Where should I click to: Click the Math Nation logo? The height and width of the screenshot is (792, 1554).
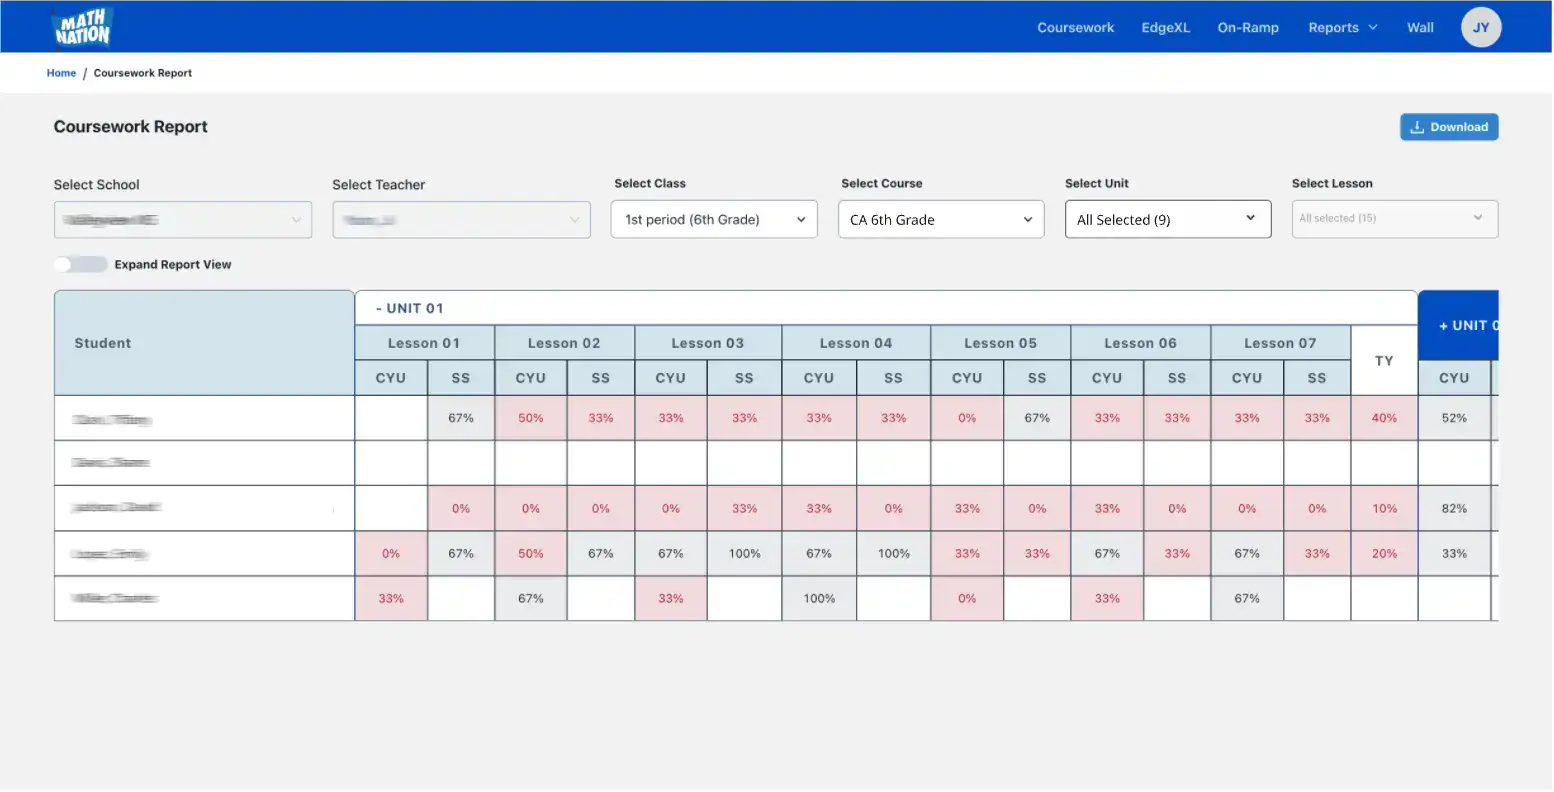coord(82,28)
